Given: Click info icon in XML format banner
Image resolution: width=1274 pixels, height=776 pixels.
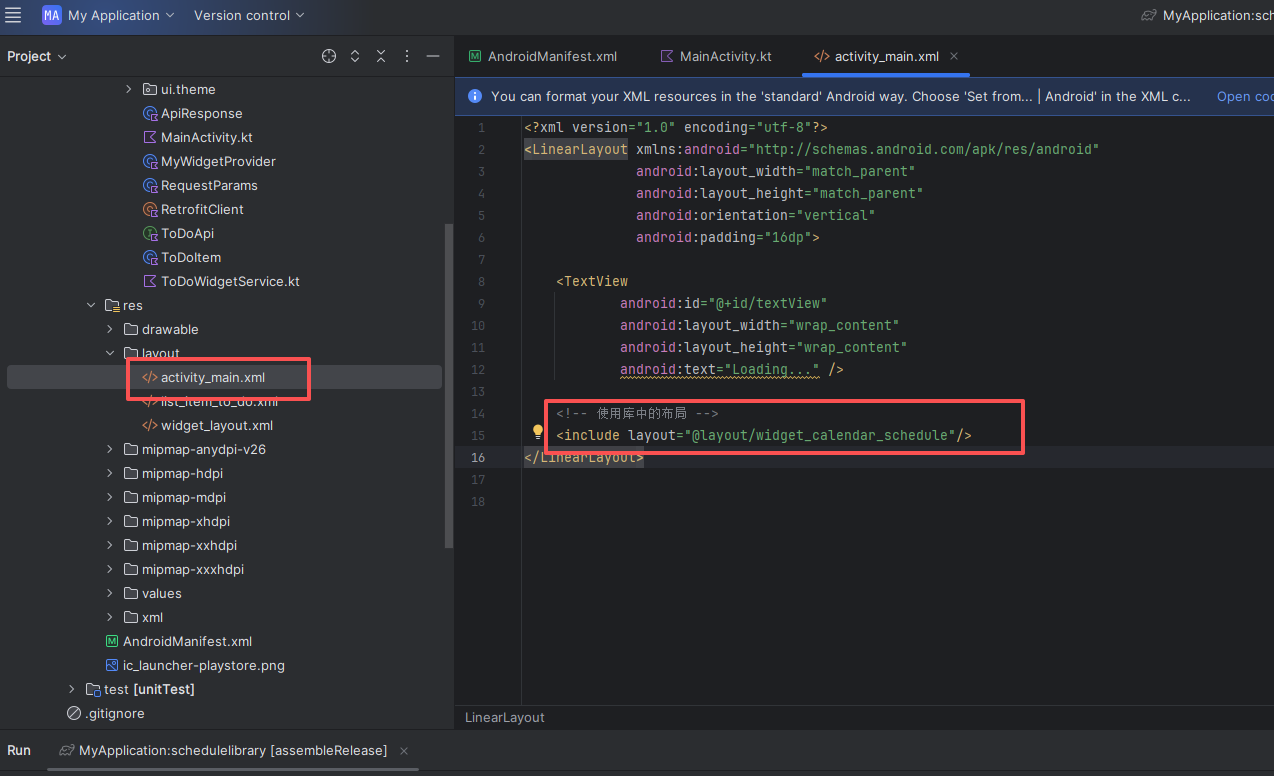Looking at the screenshot, I should 474,96.
